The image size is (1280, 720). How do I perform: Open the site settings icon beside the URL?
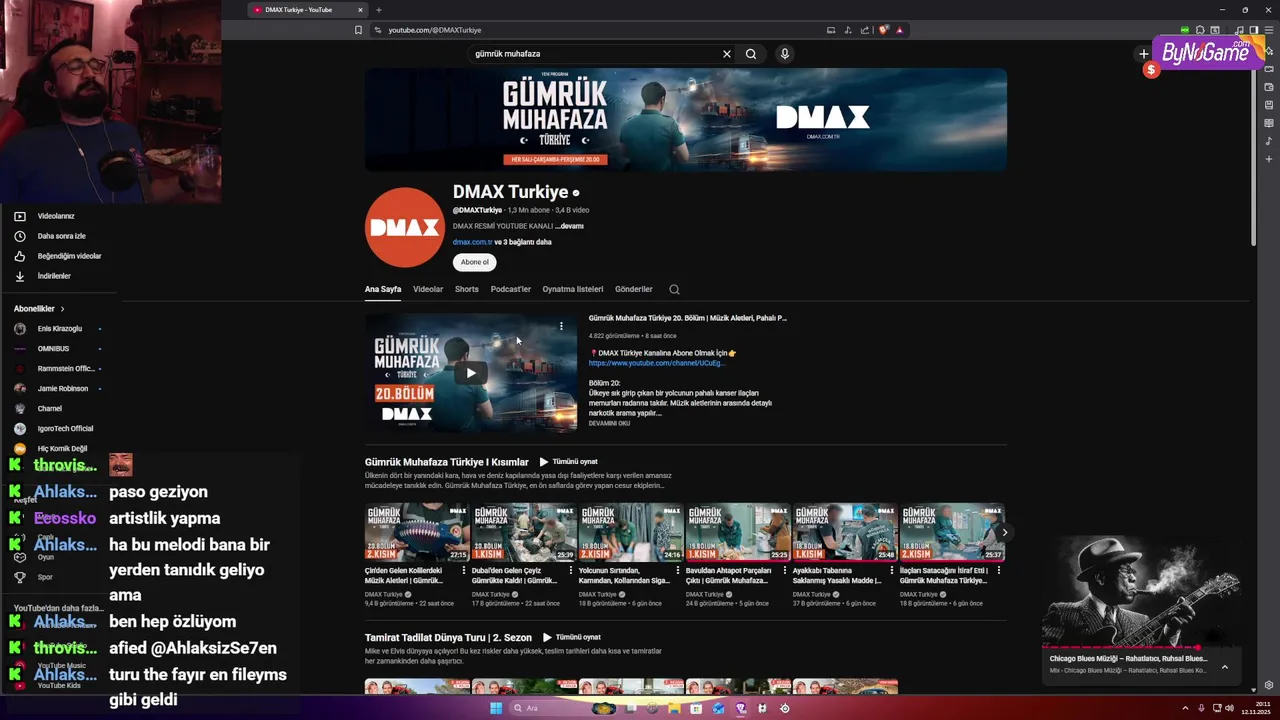click(x=378, y=30)
